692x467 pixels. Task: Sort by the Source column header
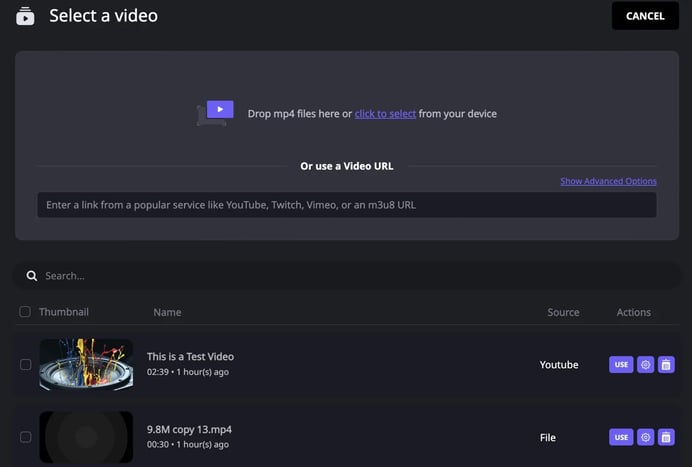(x=563, y=312)
